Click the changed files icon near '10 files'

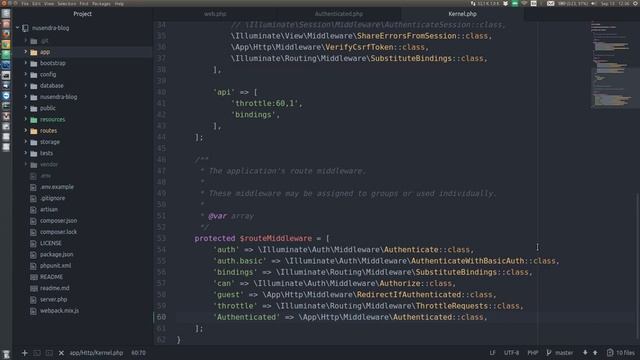pos(610,352)
